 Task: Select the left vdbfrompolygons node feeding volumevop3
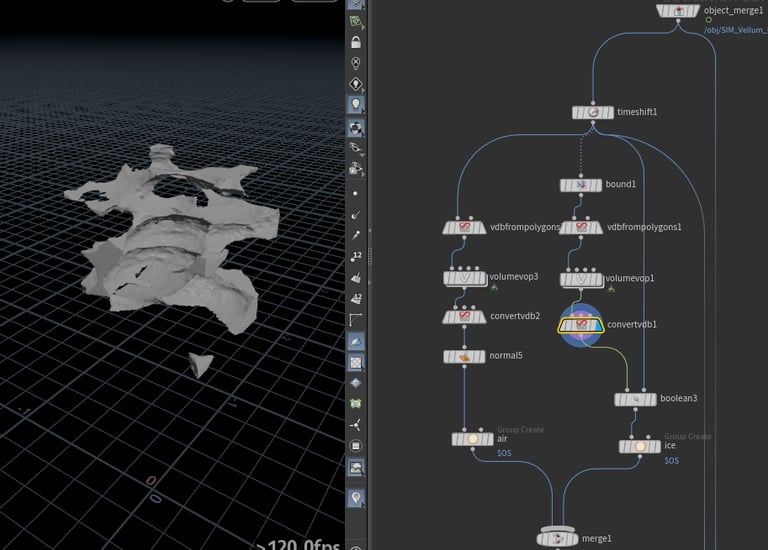(x=464, y=228)
